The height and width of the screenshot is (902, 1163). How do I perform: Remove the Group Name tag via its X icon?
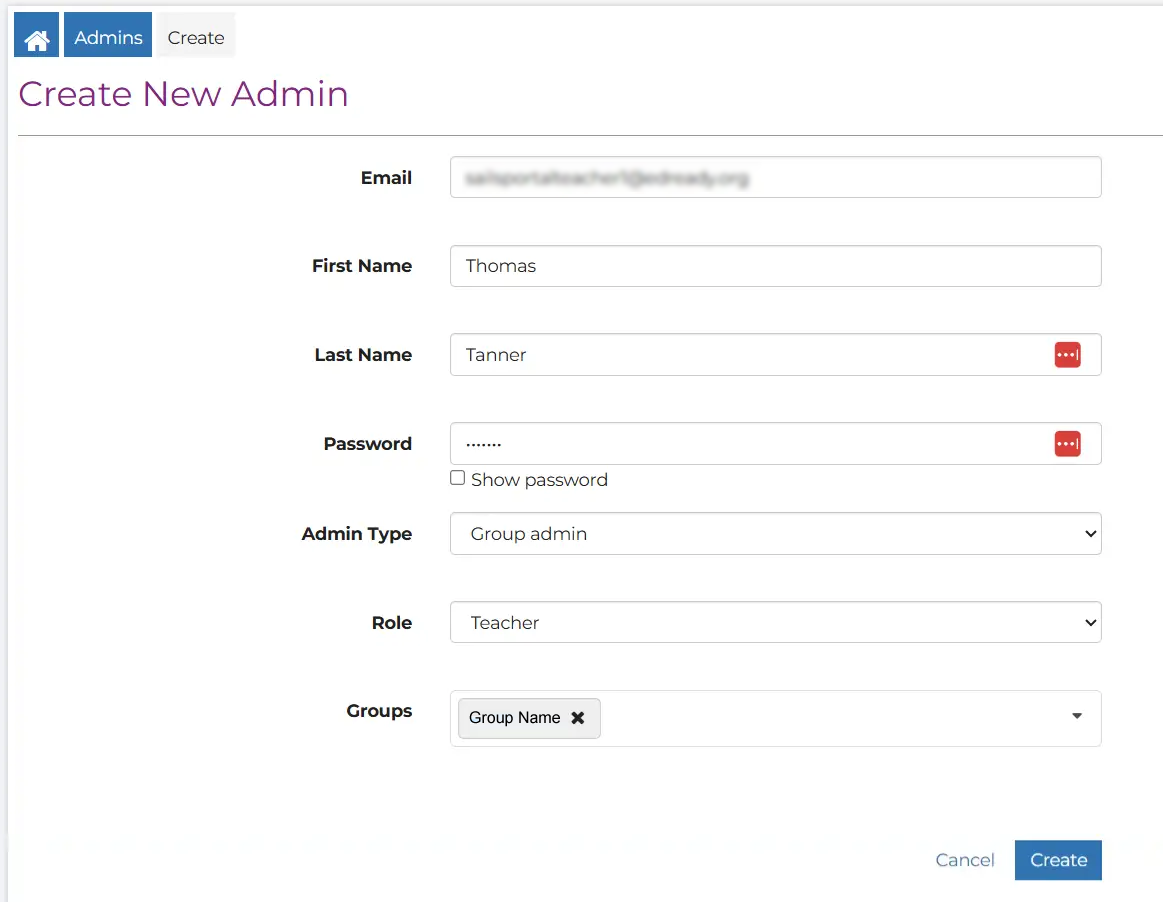tap(577, 717)
